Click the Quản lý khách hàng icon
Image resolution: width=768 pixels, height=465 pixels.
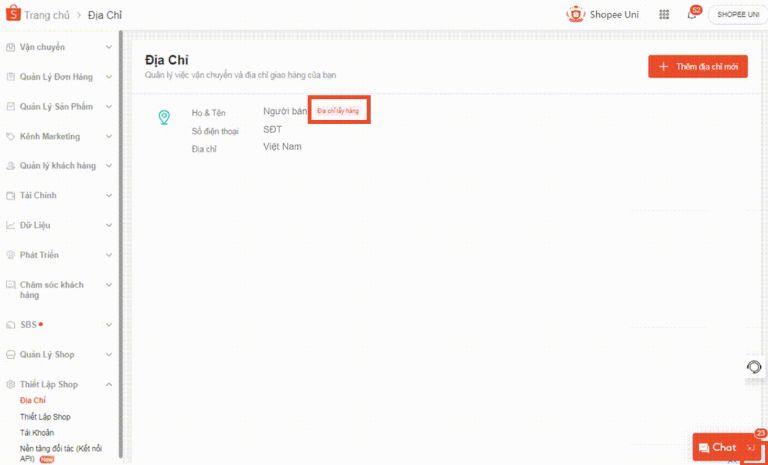coord(10,166)
